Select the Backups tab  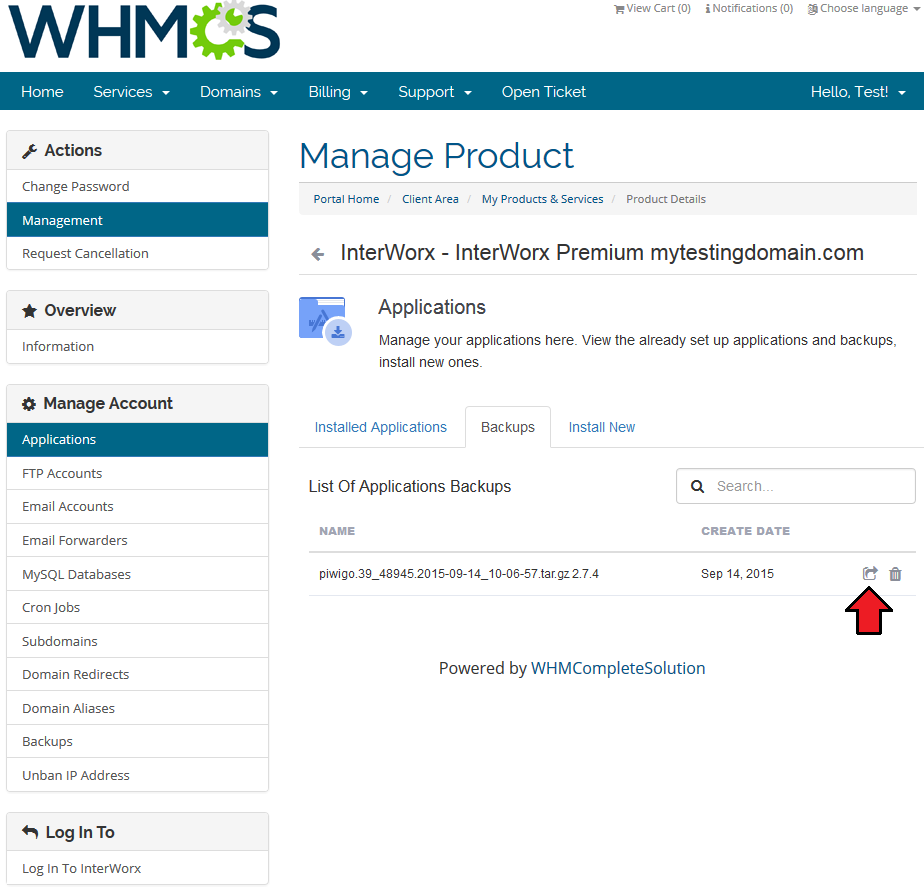pyautogui.click(x=508, y=427)
